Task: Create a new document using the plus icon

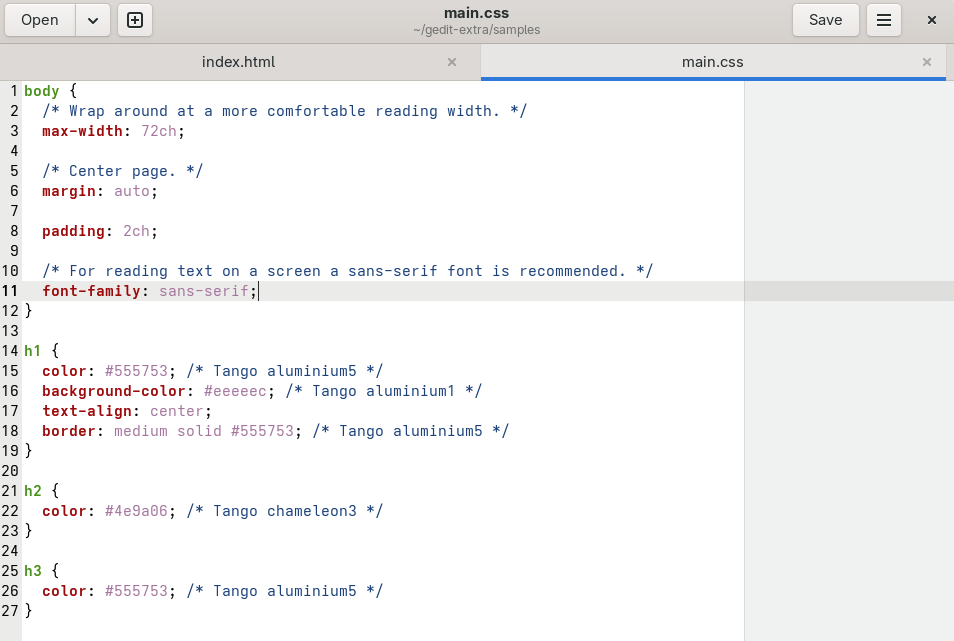Action: [x=135, y=19]
